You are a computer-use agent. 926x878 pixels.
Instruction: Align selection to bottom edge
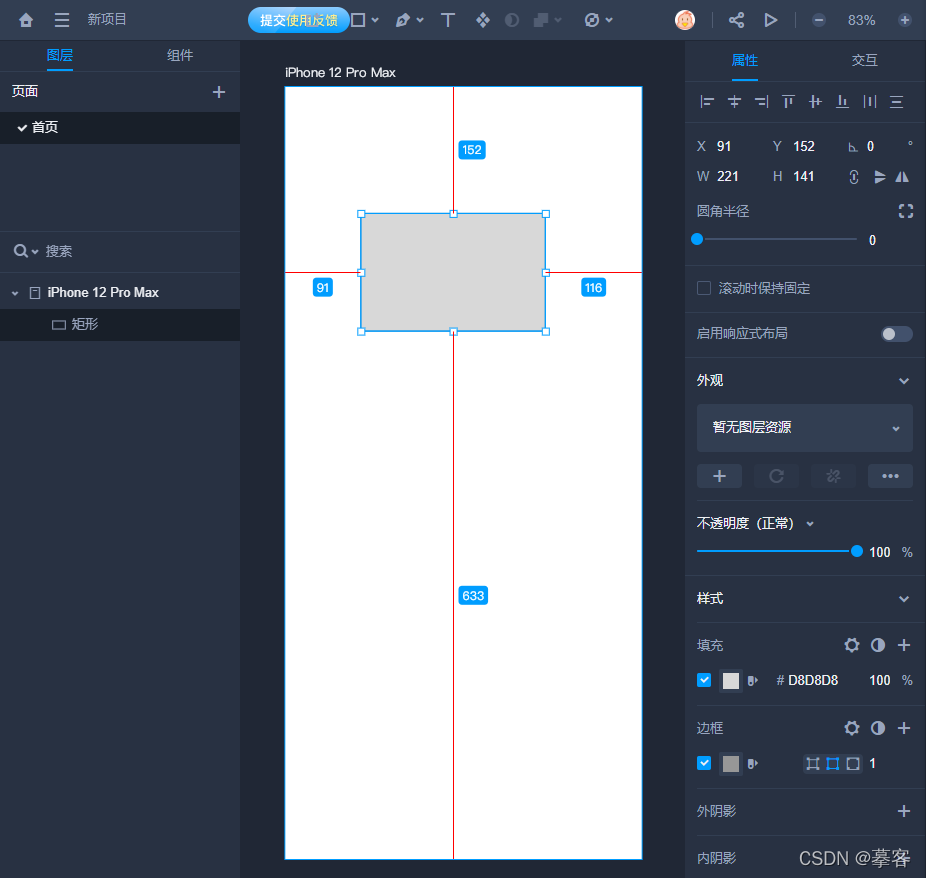click(843, 102)
